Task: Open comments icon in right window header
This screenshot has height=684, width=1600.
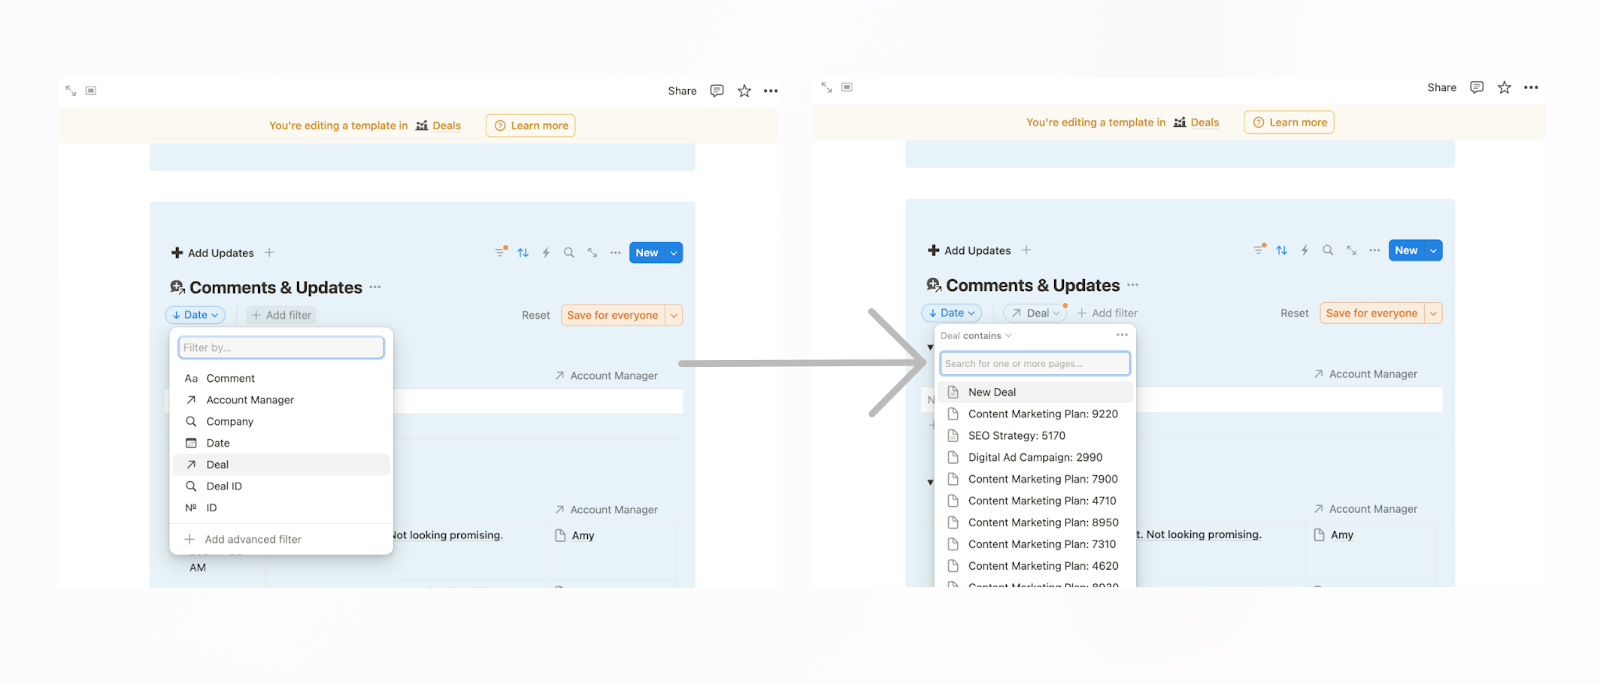Action: click(x=1477, y=88)
